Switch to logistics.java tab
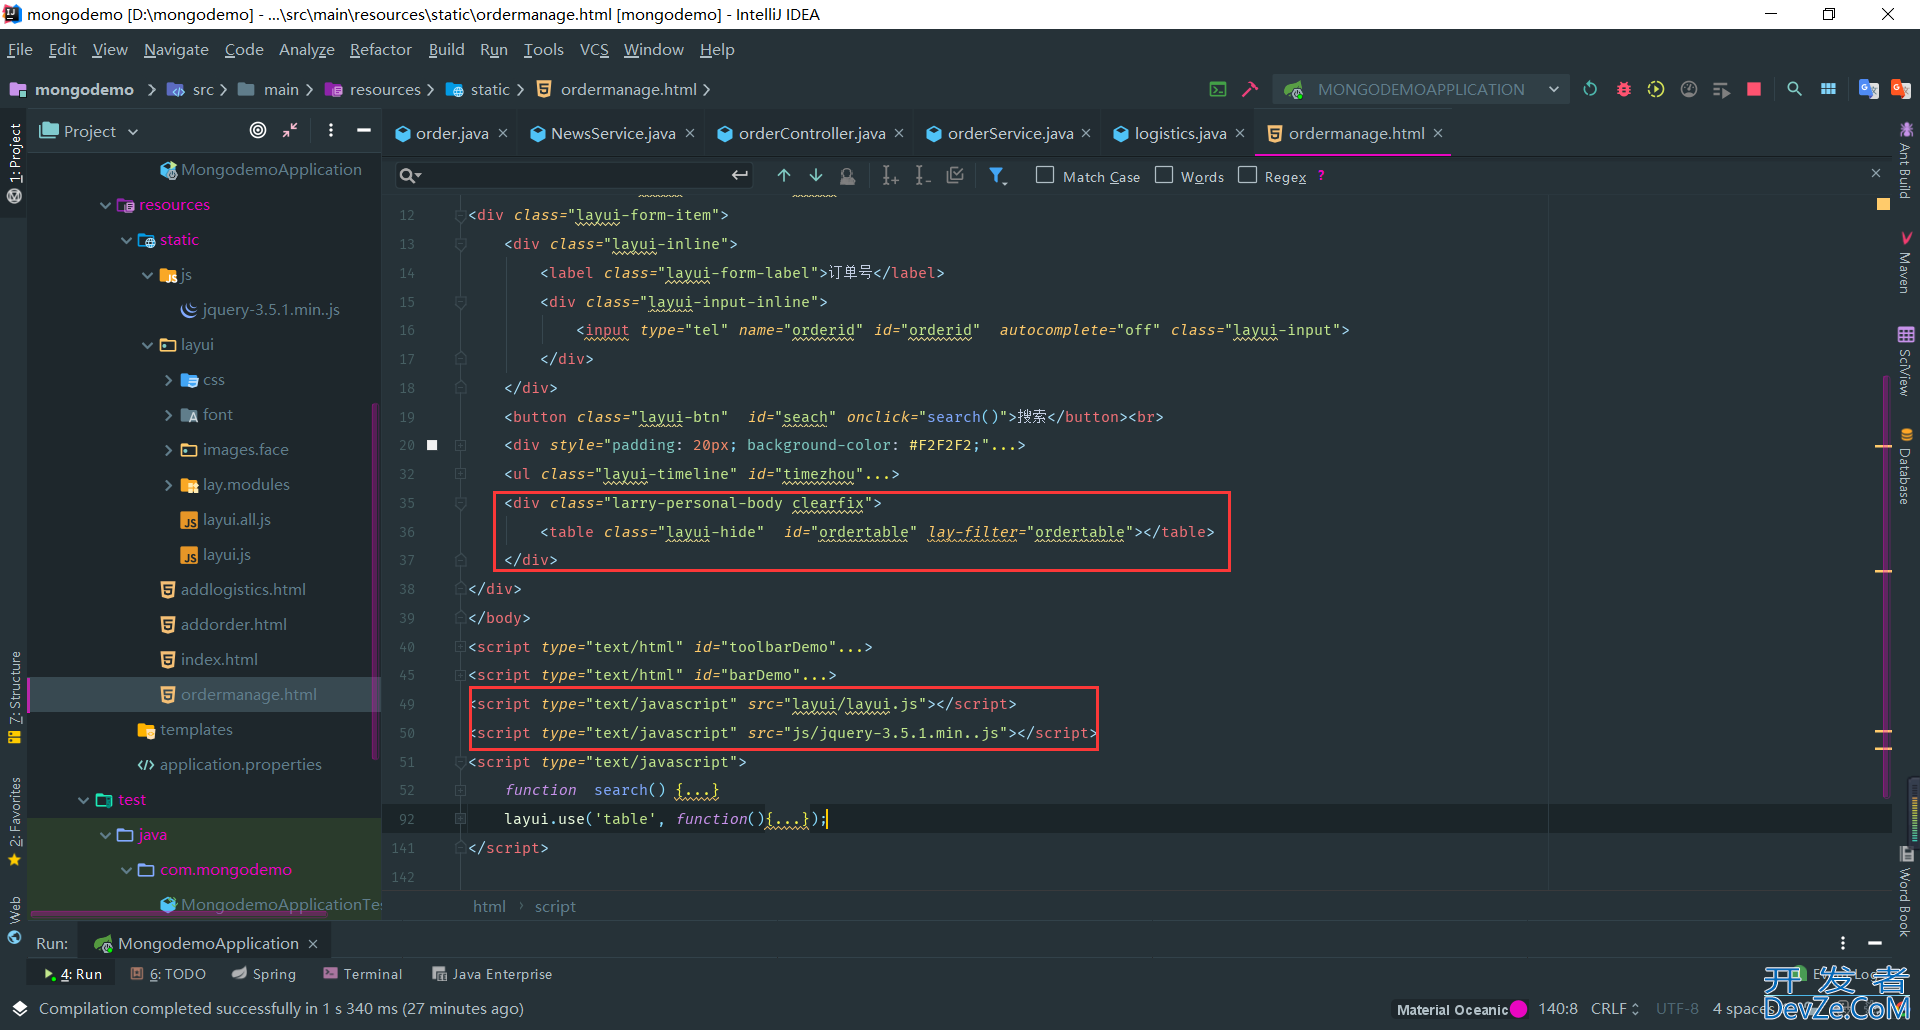 click(x=1179, y=133)
